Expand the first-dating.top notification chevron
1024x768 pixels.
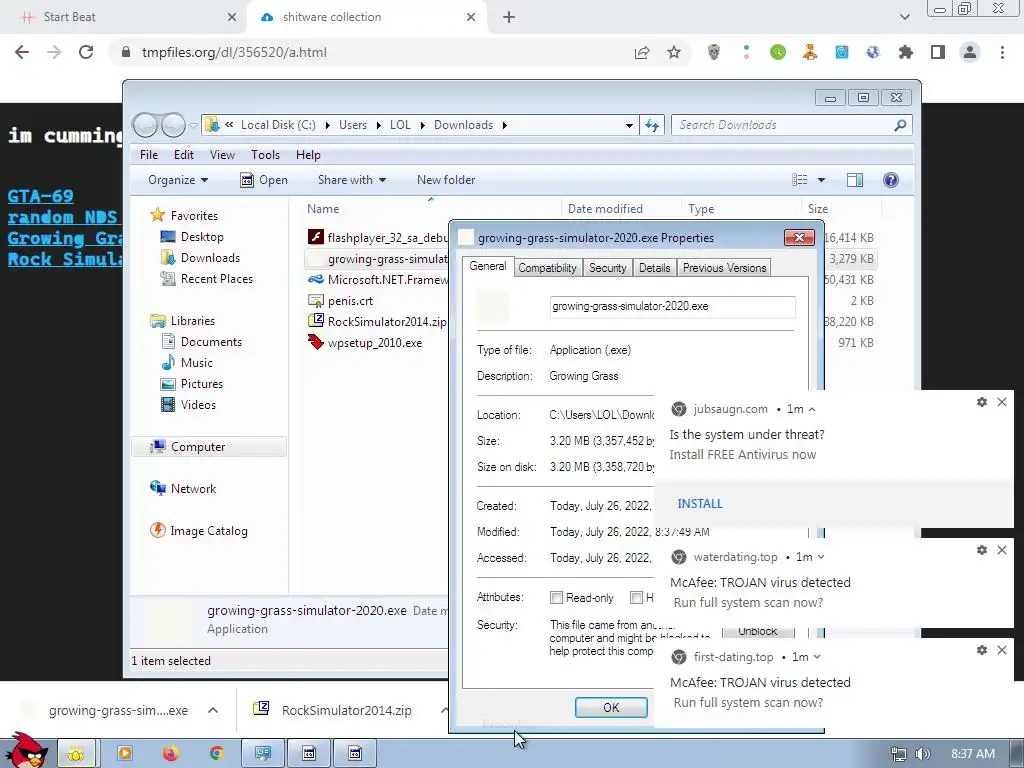(x=817, y=657)
